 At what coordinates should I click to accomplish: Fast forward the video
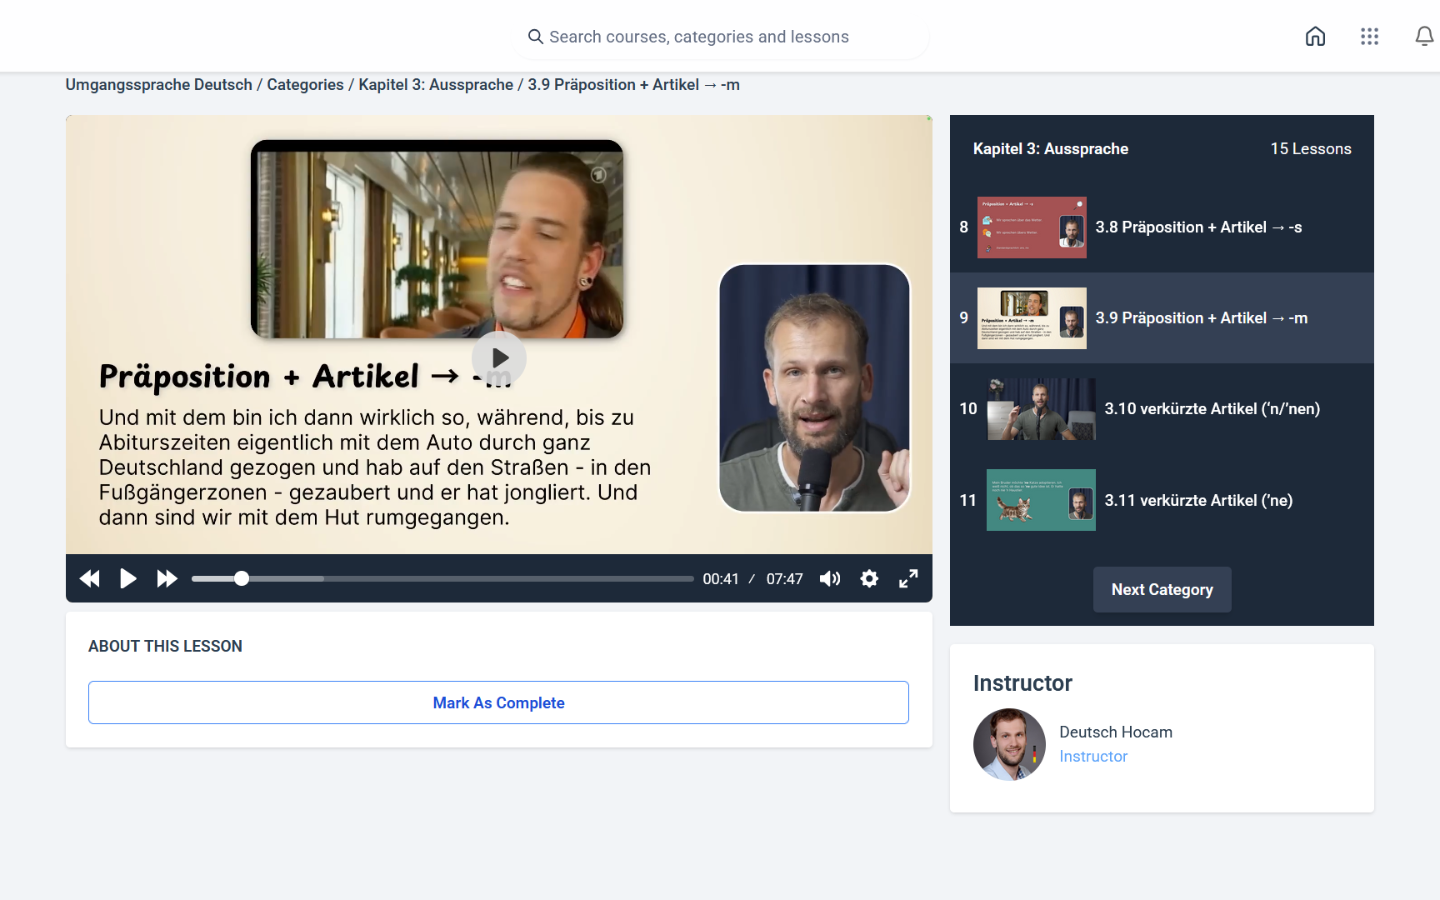[x=167, y=579]
